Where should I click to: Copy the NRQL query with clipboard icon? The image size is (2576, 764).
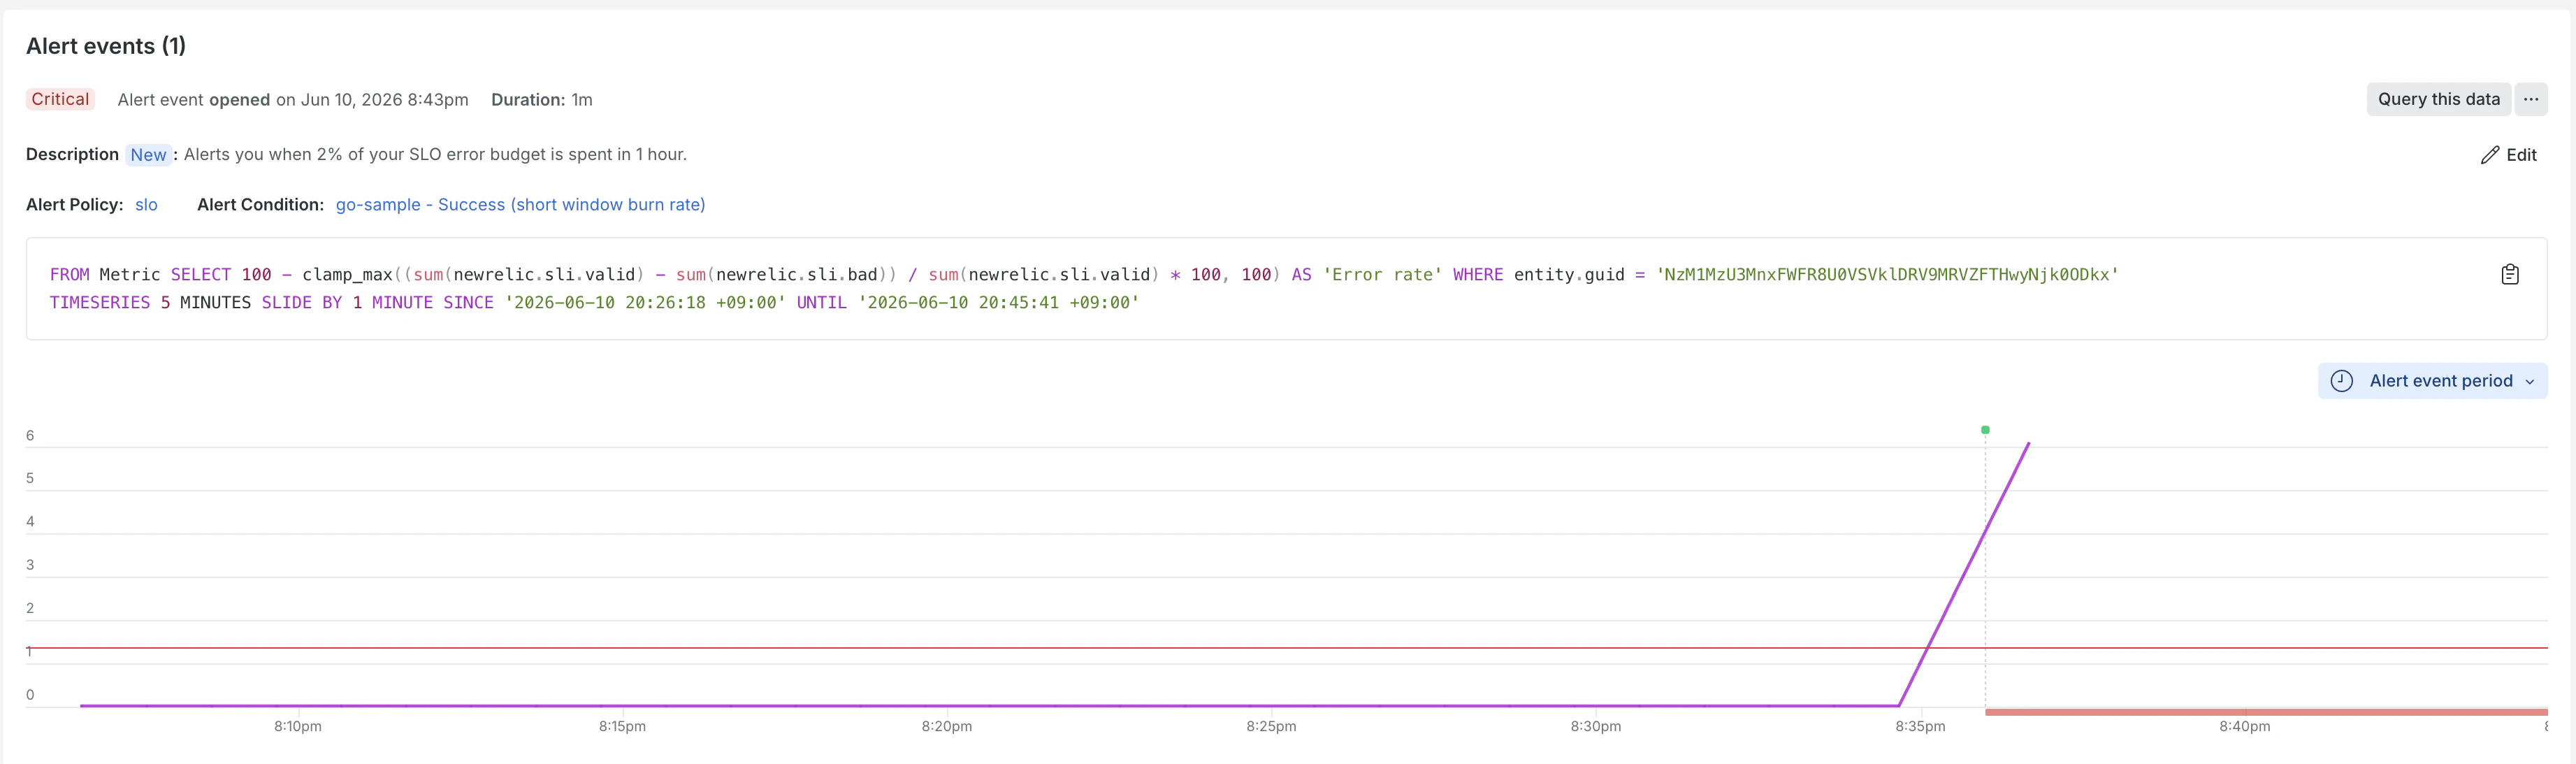(2509, 274)
